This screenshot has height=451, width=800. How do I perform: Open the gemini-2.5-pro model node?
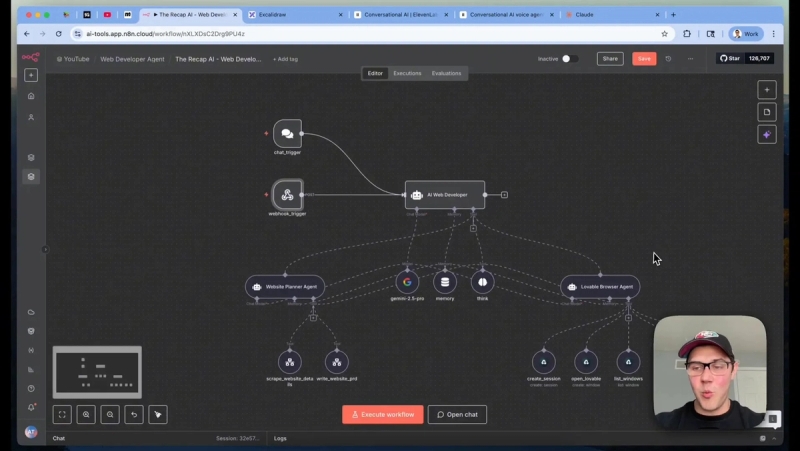click(x=407, y=282)
